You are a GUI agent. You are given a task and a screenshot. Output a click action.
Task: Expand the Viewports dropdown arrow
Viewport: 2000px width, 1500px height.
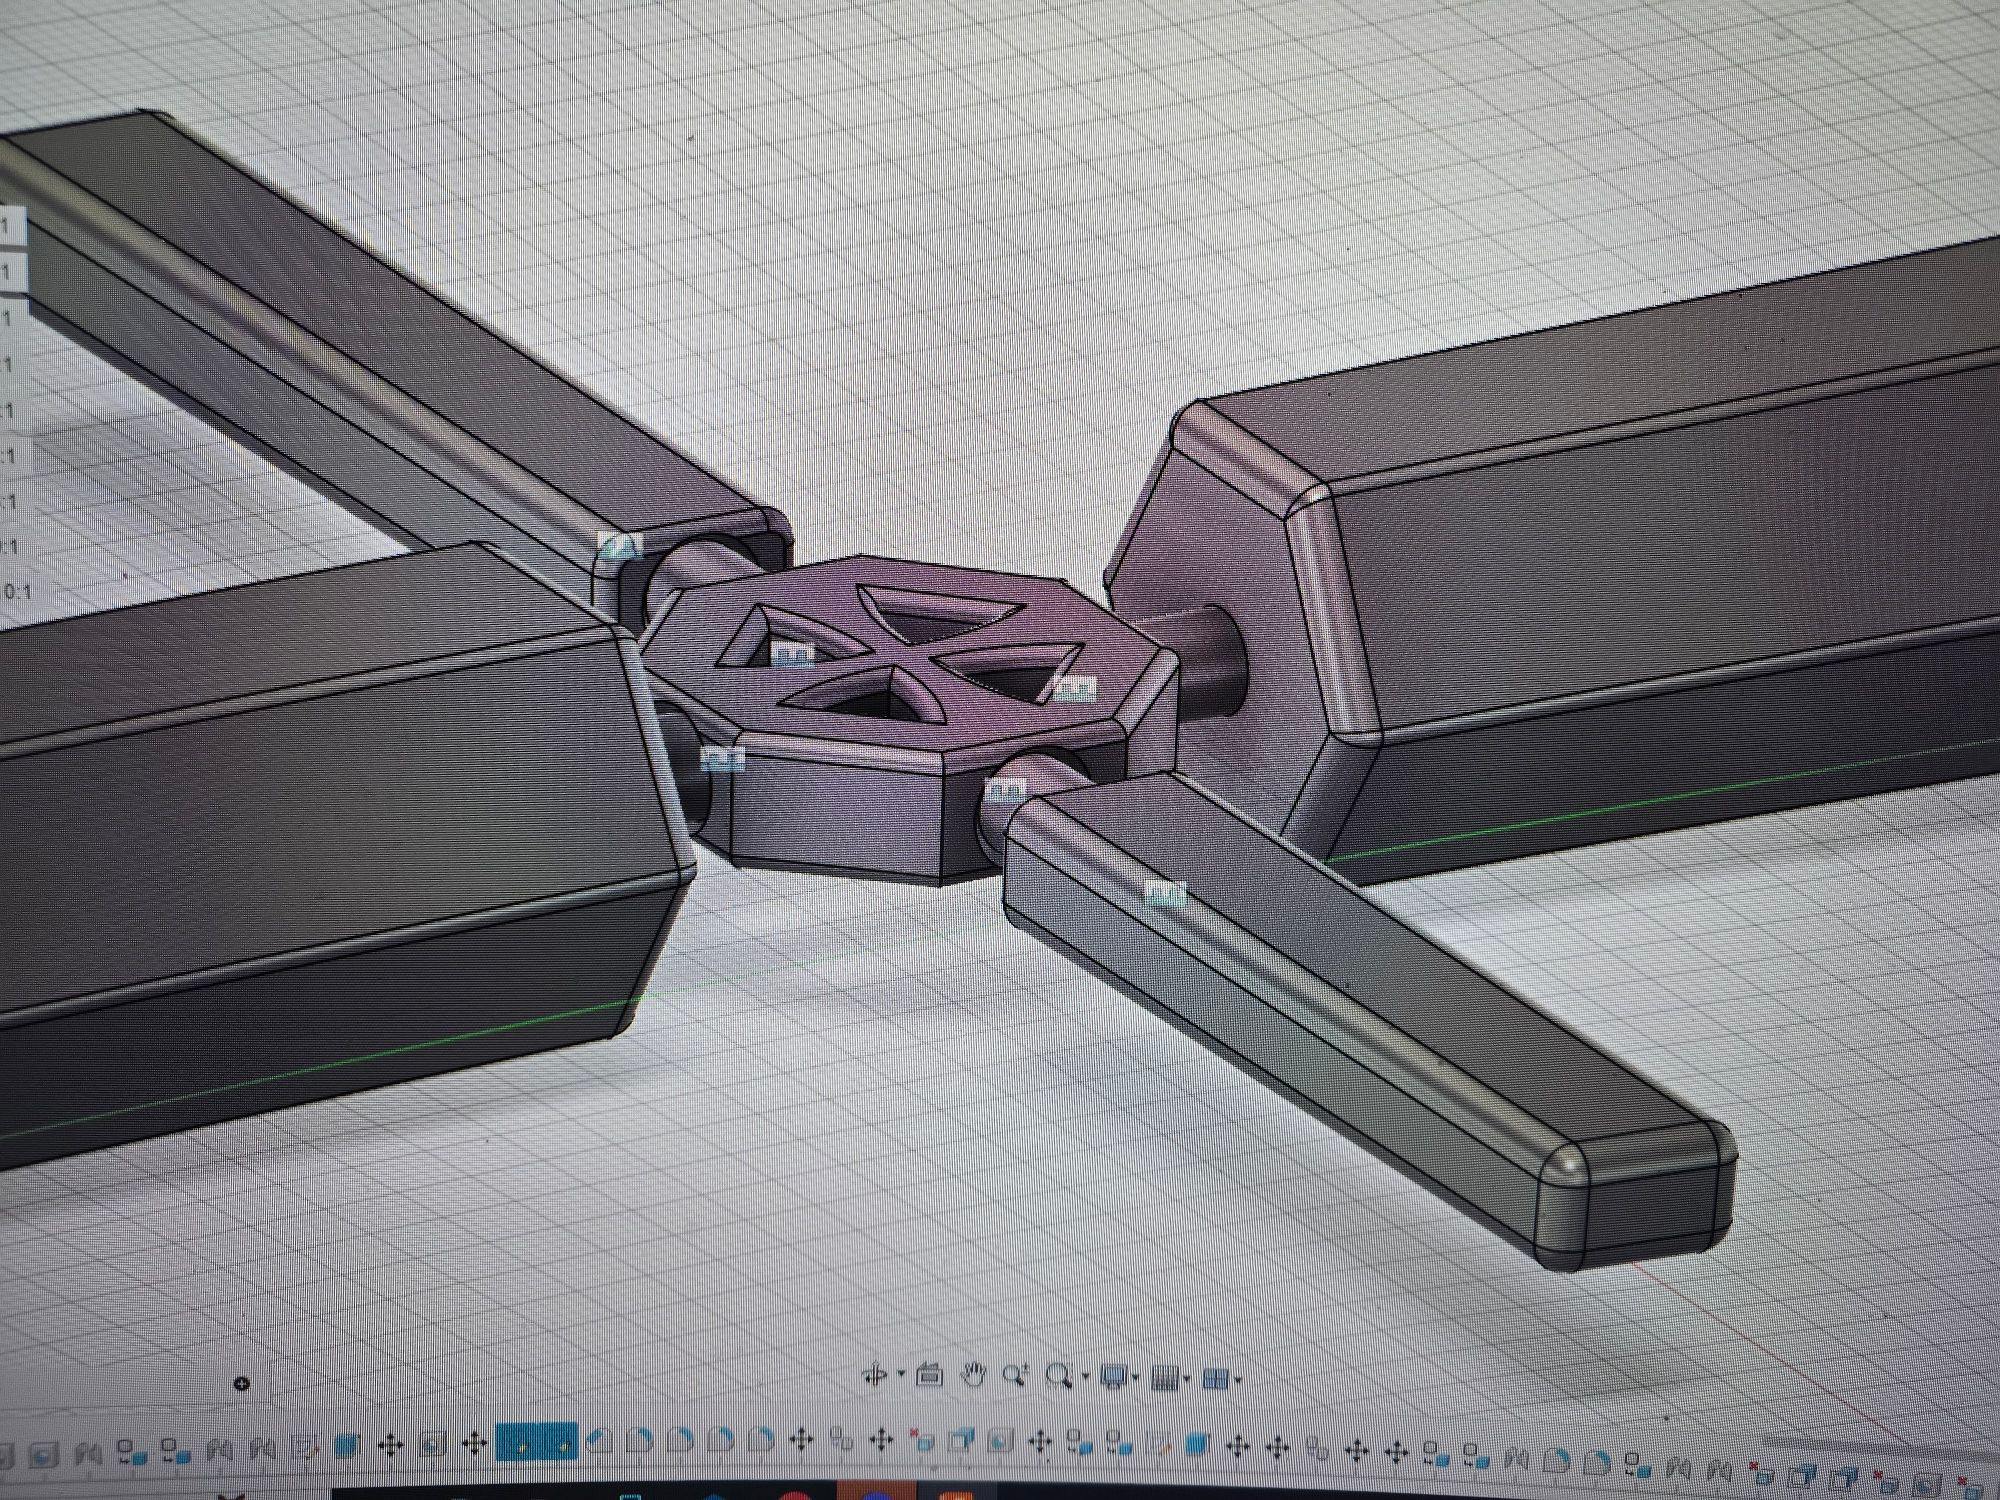1239,1380
